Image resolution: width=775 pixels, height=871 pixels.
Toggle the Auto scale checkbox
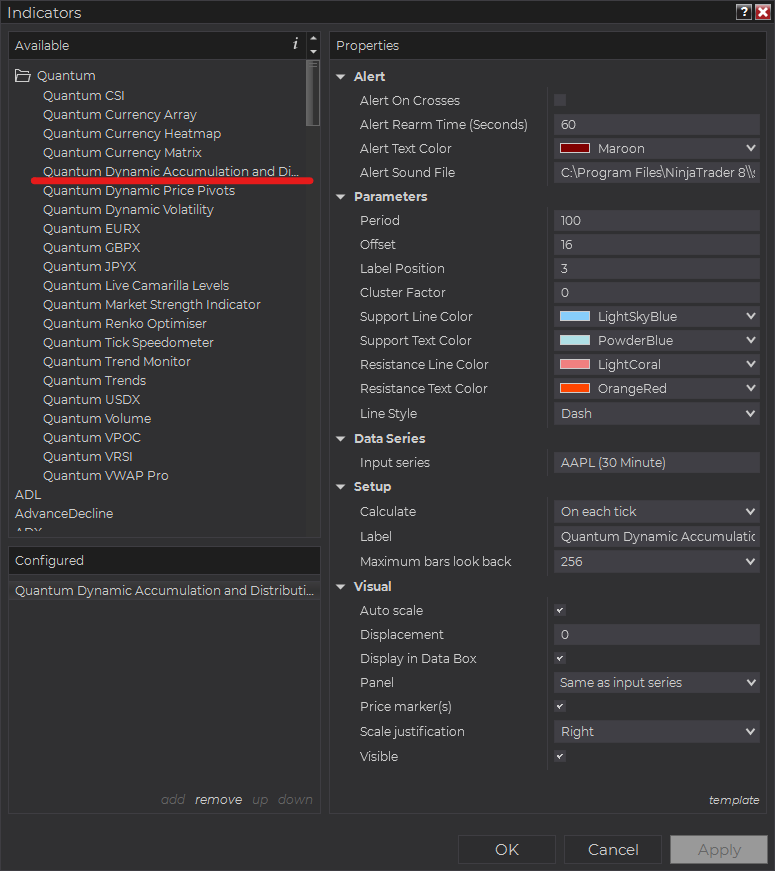pos(560,610)
